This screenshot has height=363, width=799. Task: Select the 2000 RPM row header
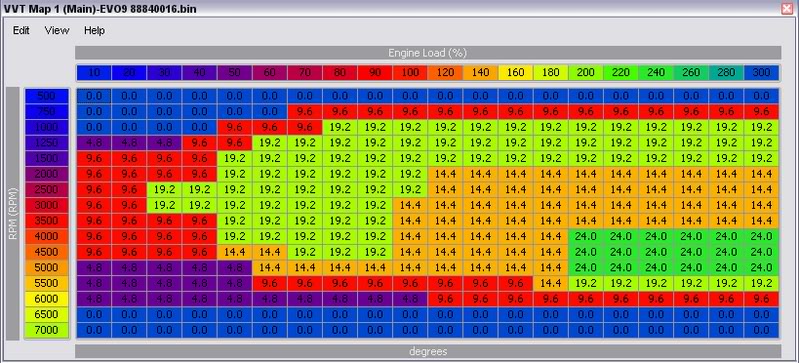click(46, 174)
